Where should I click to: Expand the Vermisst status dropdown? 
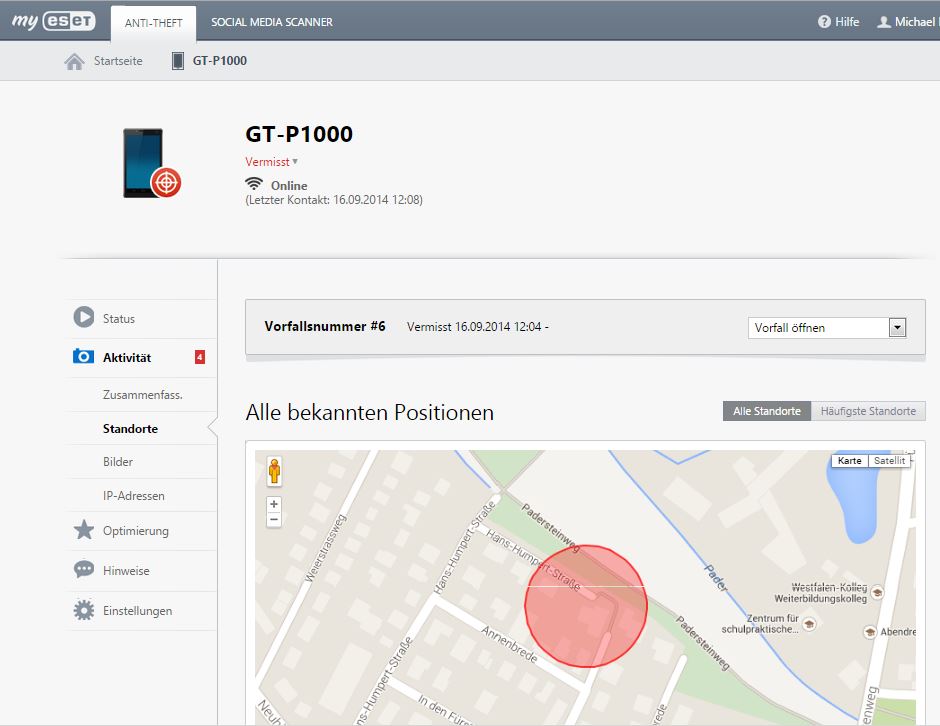[272, 162]
